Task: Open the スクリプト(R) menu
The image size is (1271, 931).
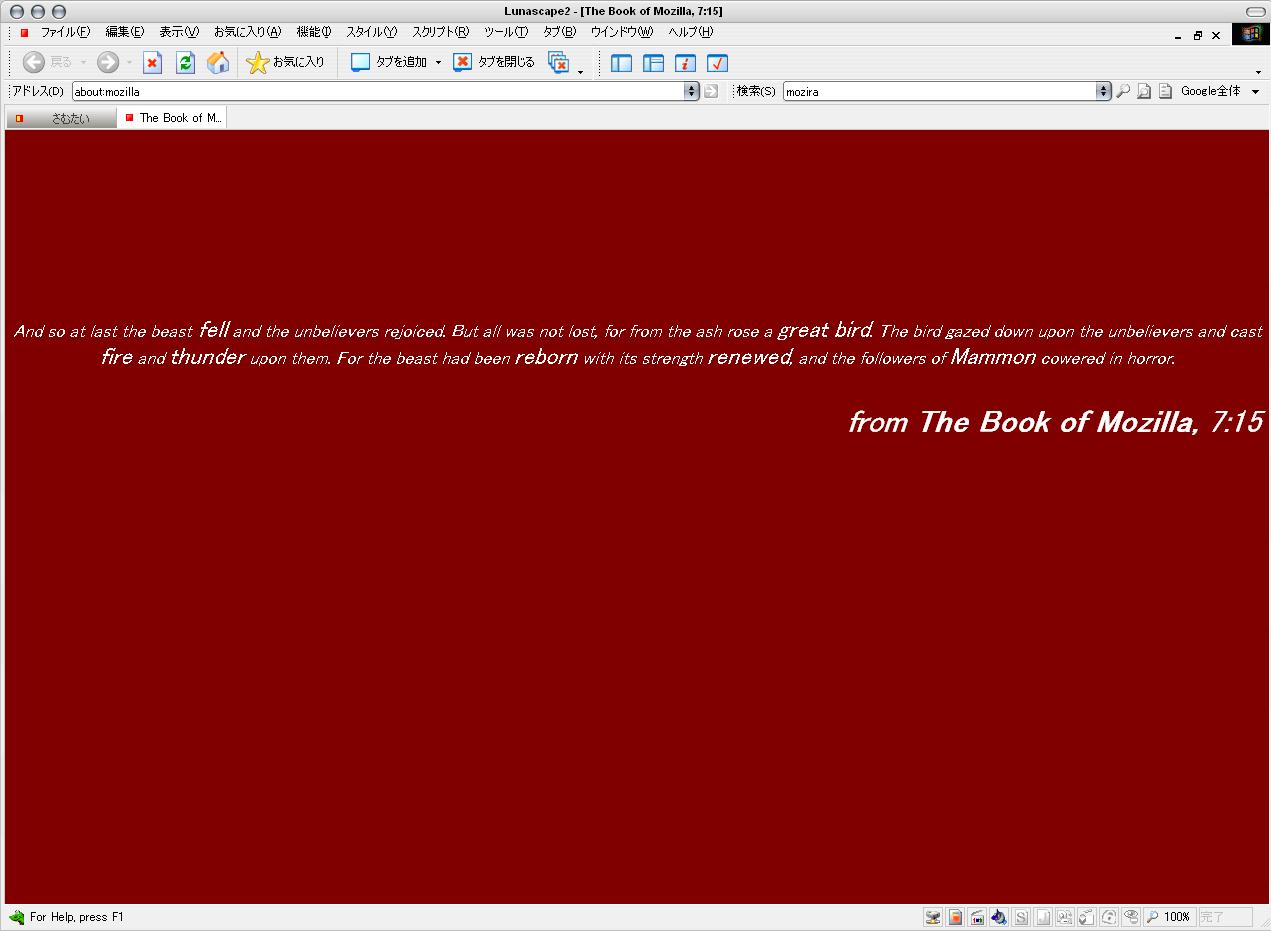Action: click(x=440, y=33)
